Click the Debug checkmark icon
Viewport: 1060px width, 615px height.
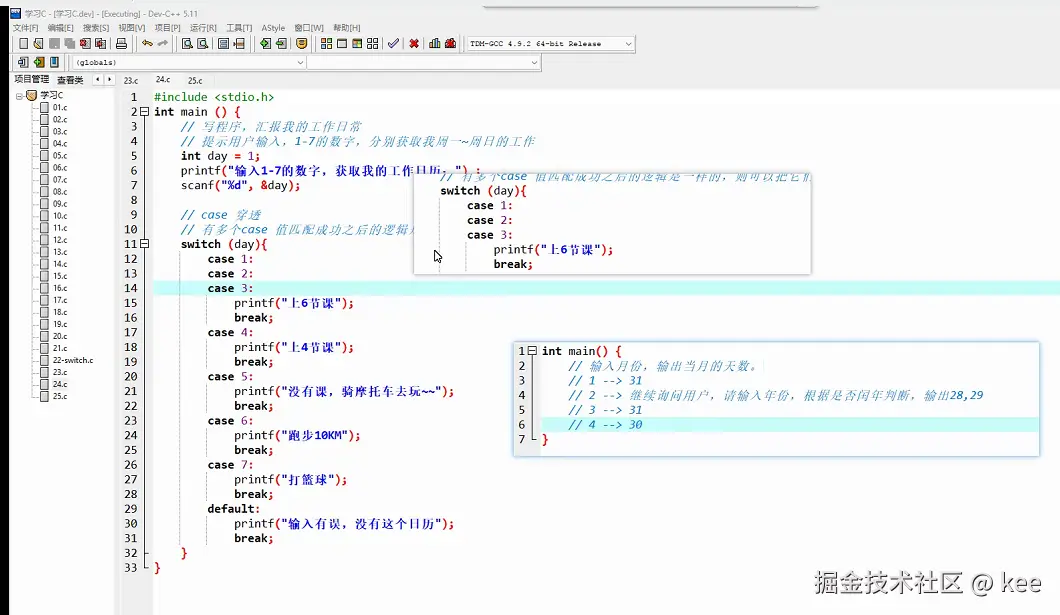[x=393, y=43]
